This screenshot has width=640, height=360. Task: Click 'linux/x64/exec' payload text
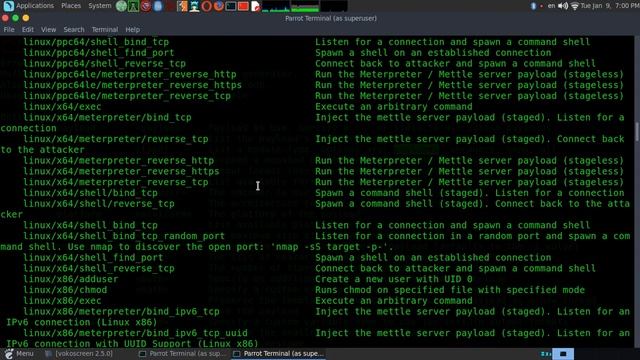click(x=62, y=107)
